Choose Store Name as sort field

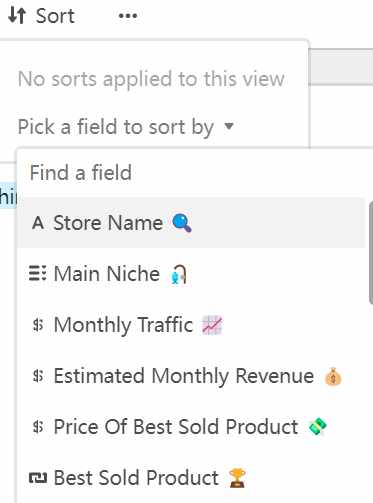tap(191, 222)
